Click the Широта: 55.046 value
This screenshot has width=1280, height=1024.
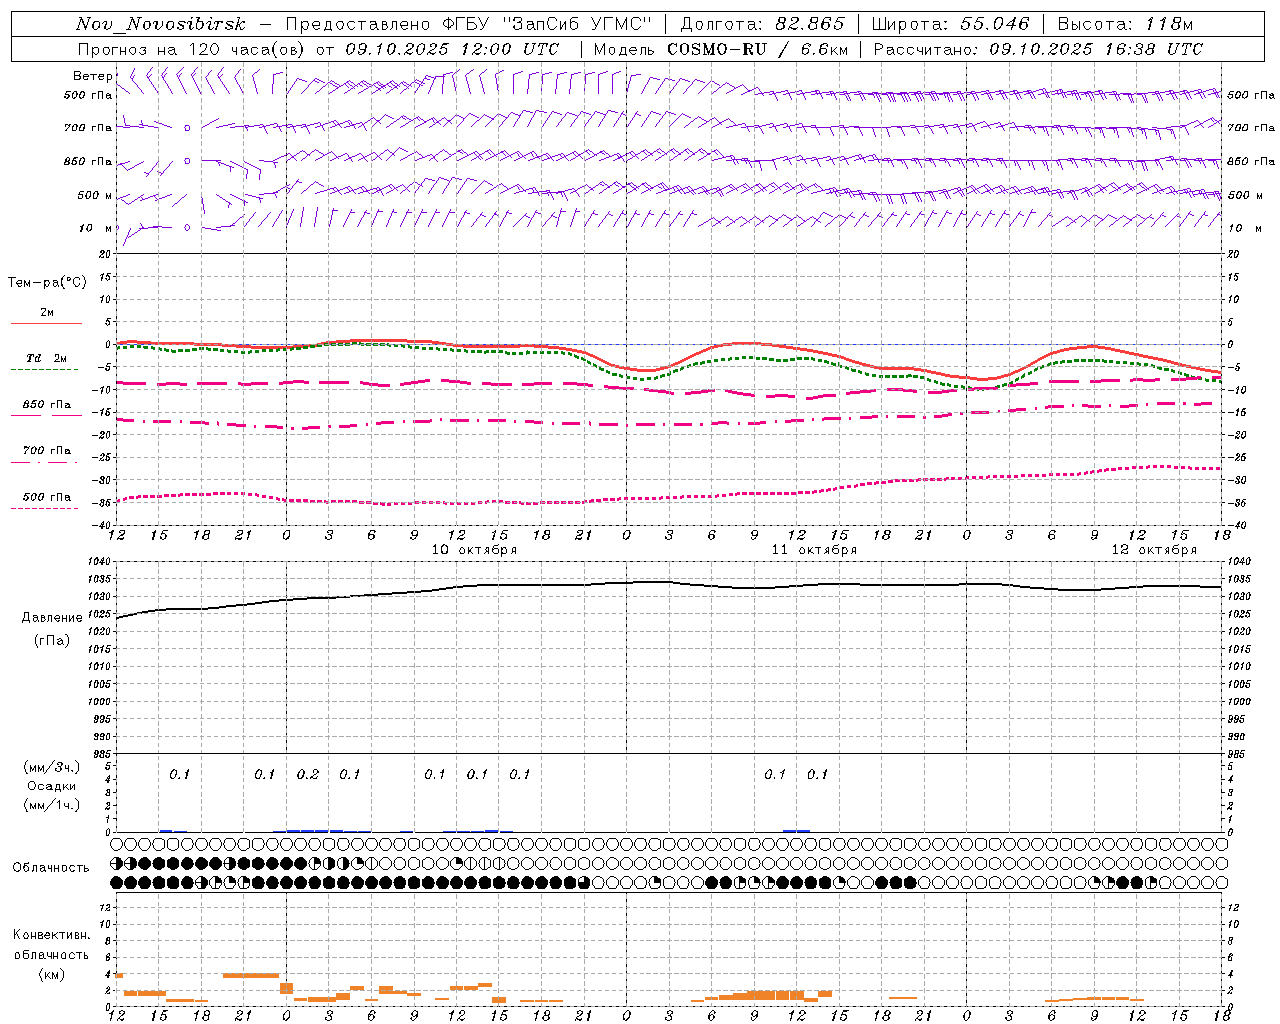pyautogui.click(x=950, y=24)
